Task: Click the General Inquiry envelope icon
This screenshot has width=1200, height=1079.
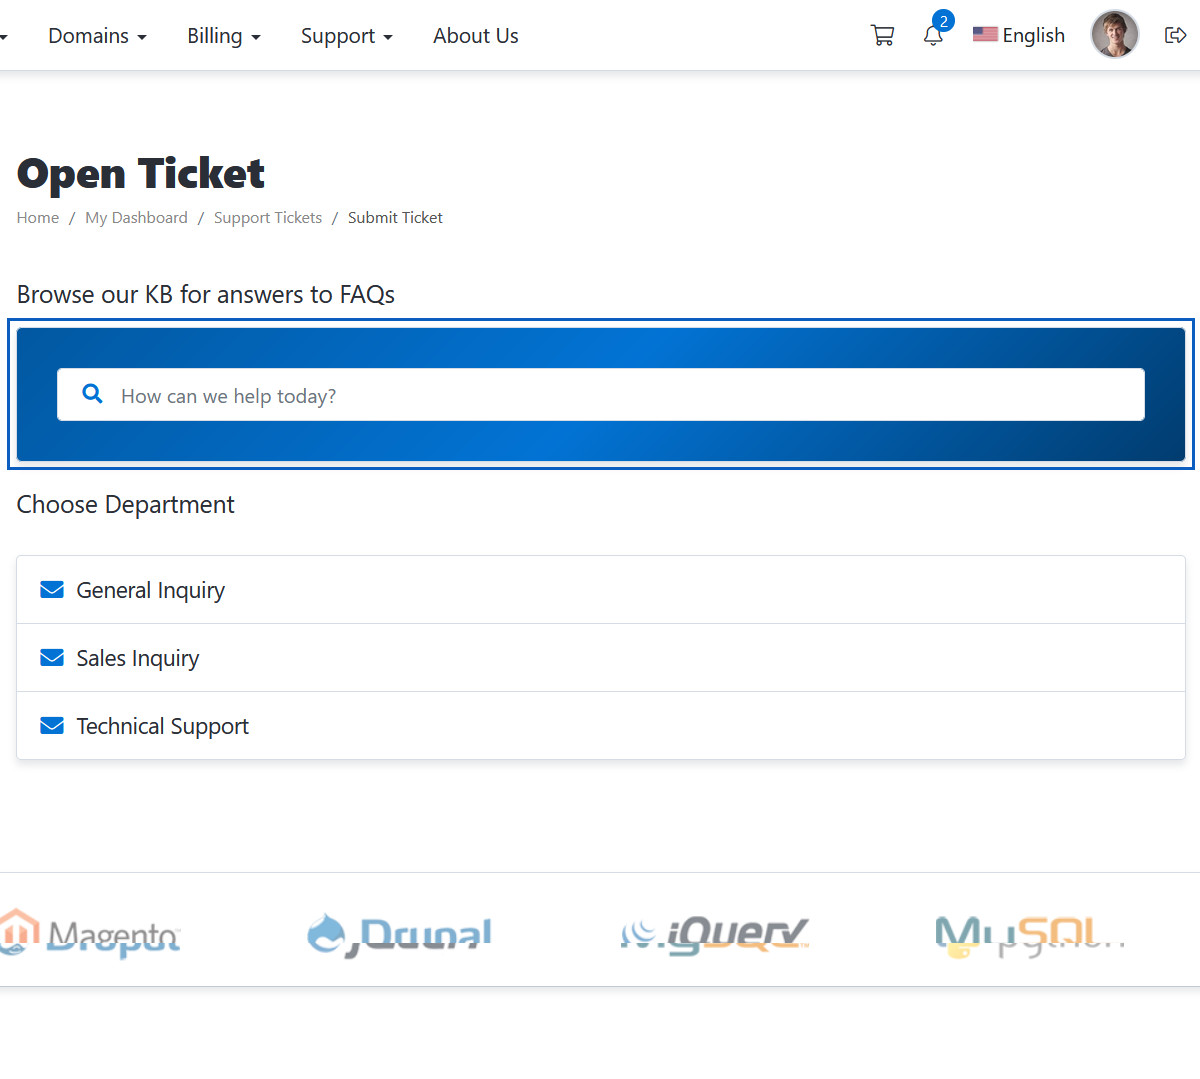Action: 52,590
